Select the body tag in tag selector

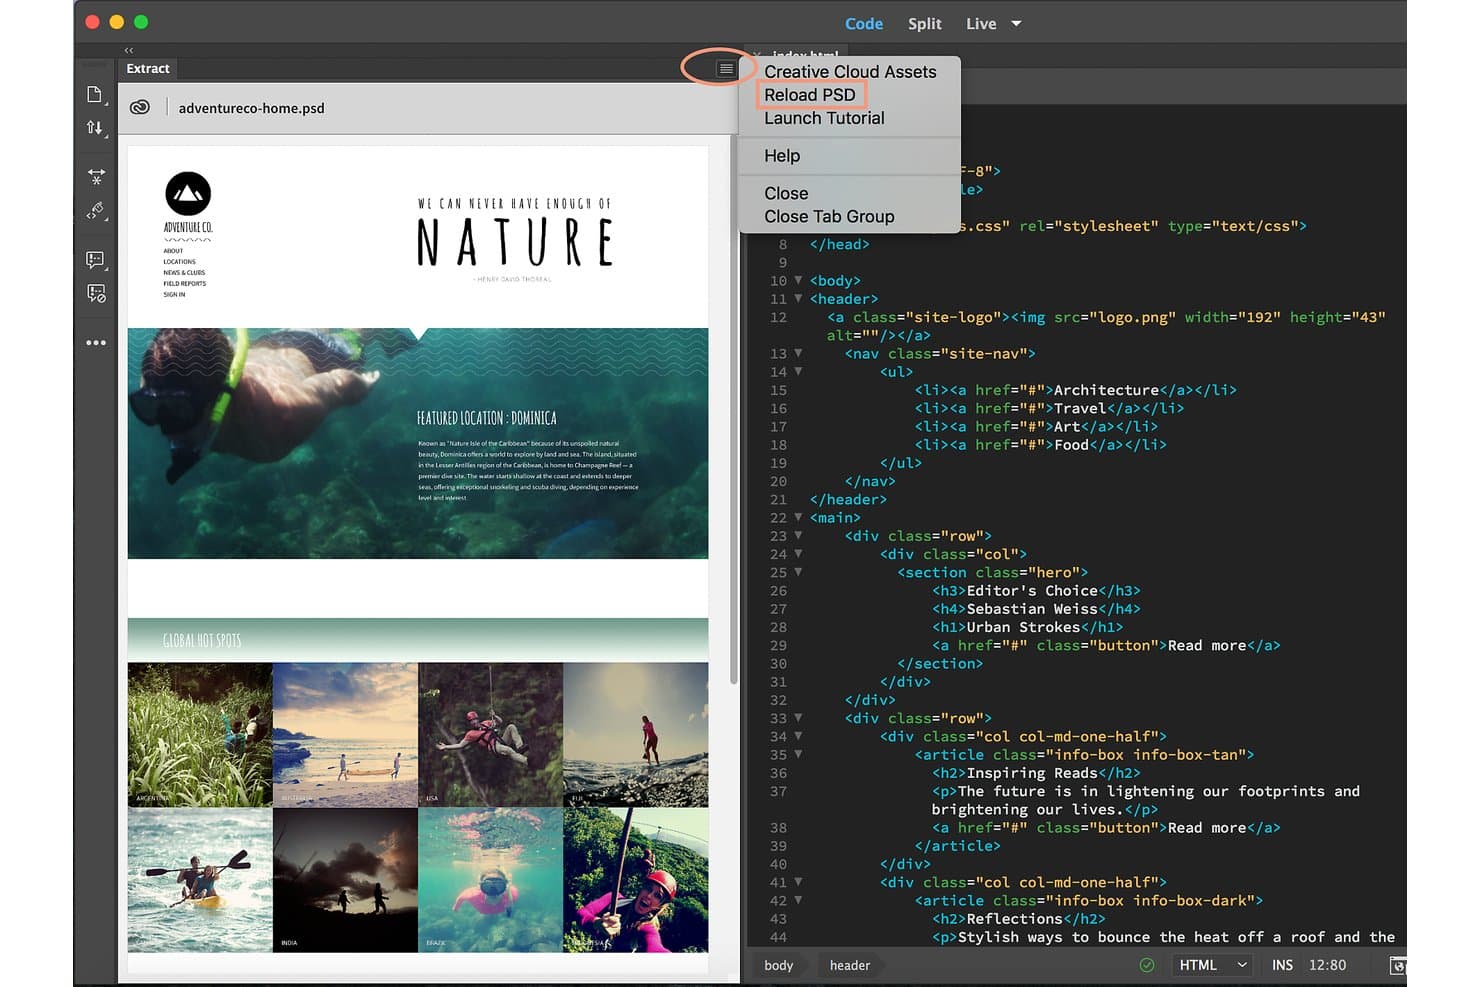779,965
